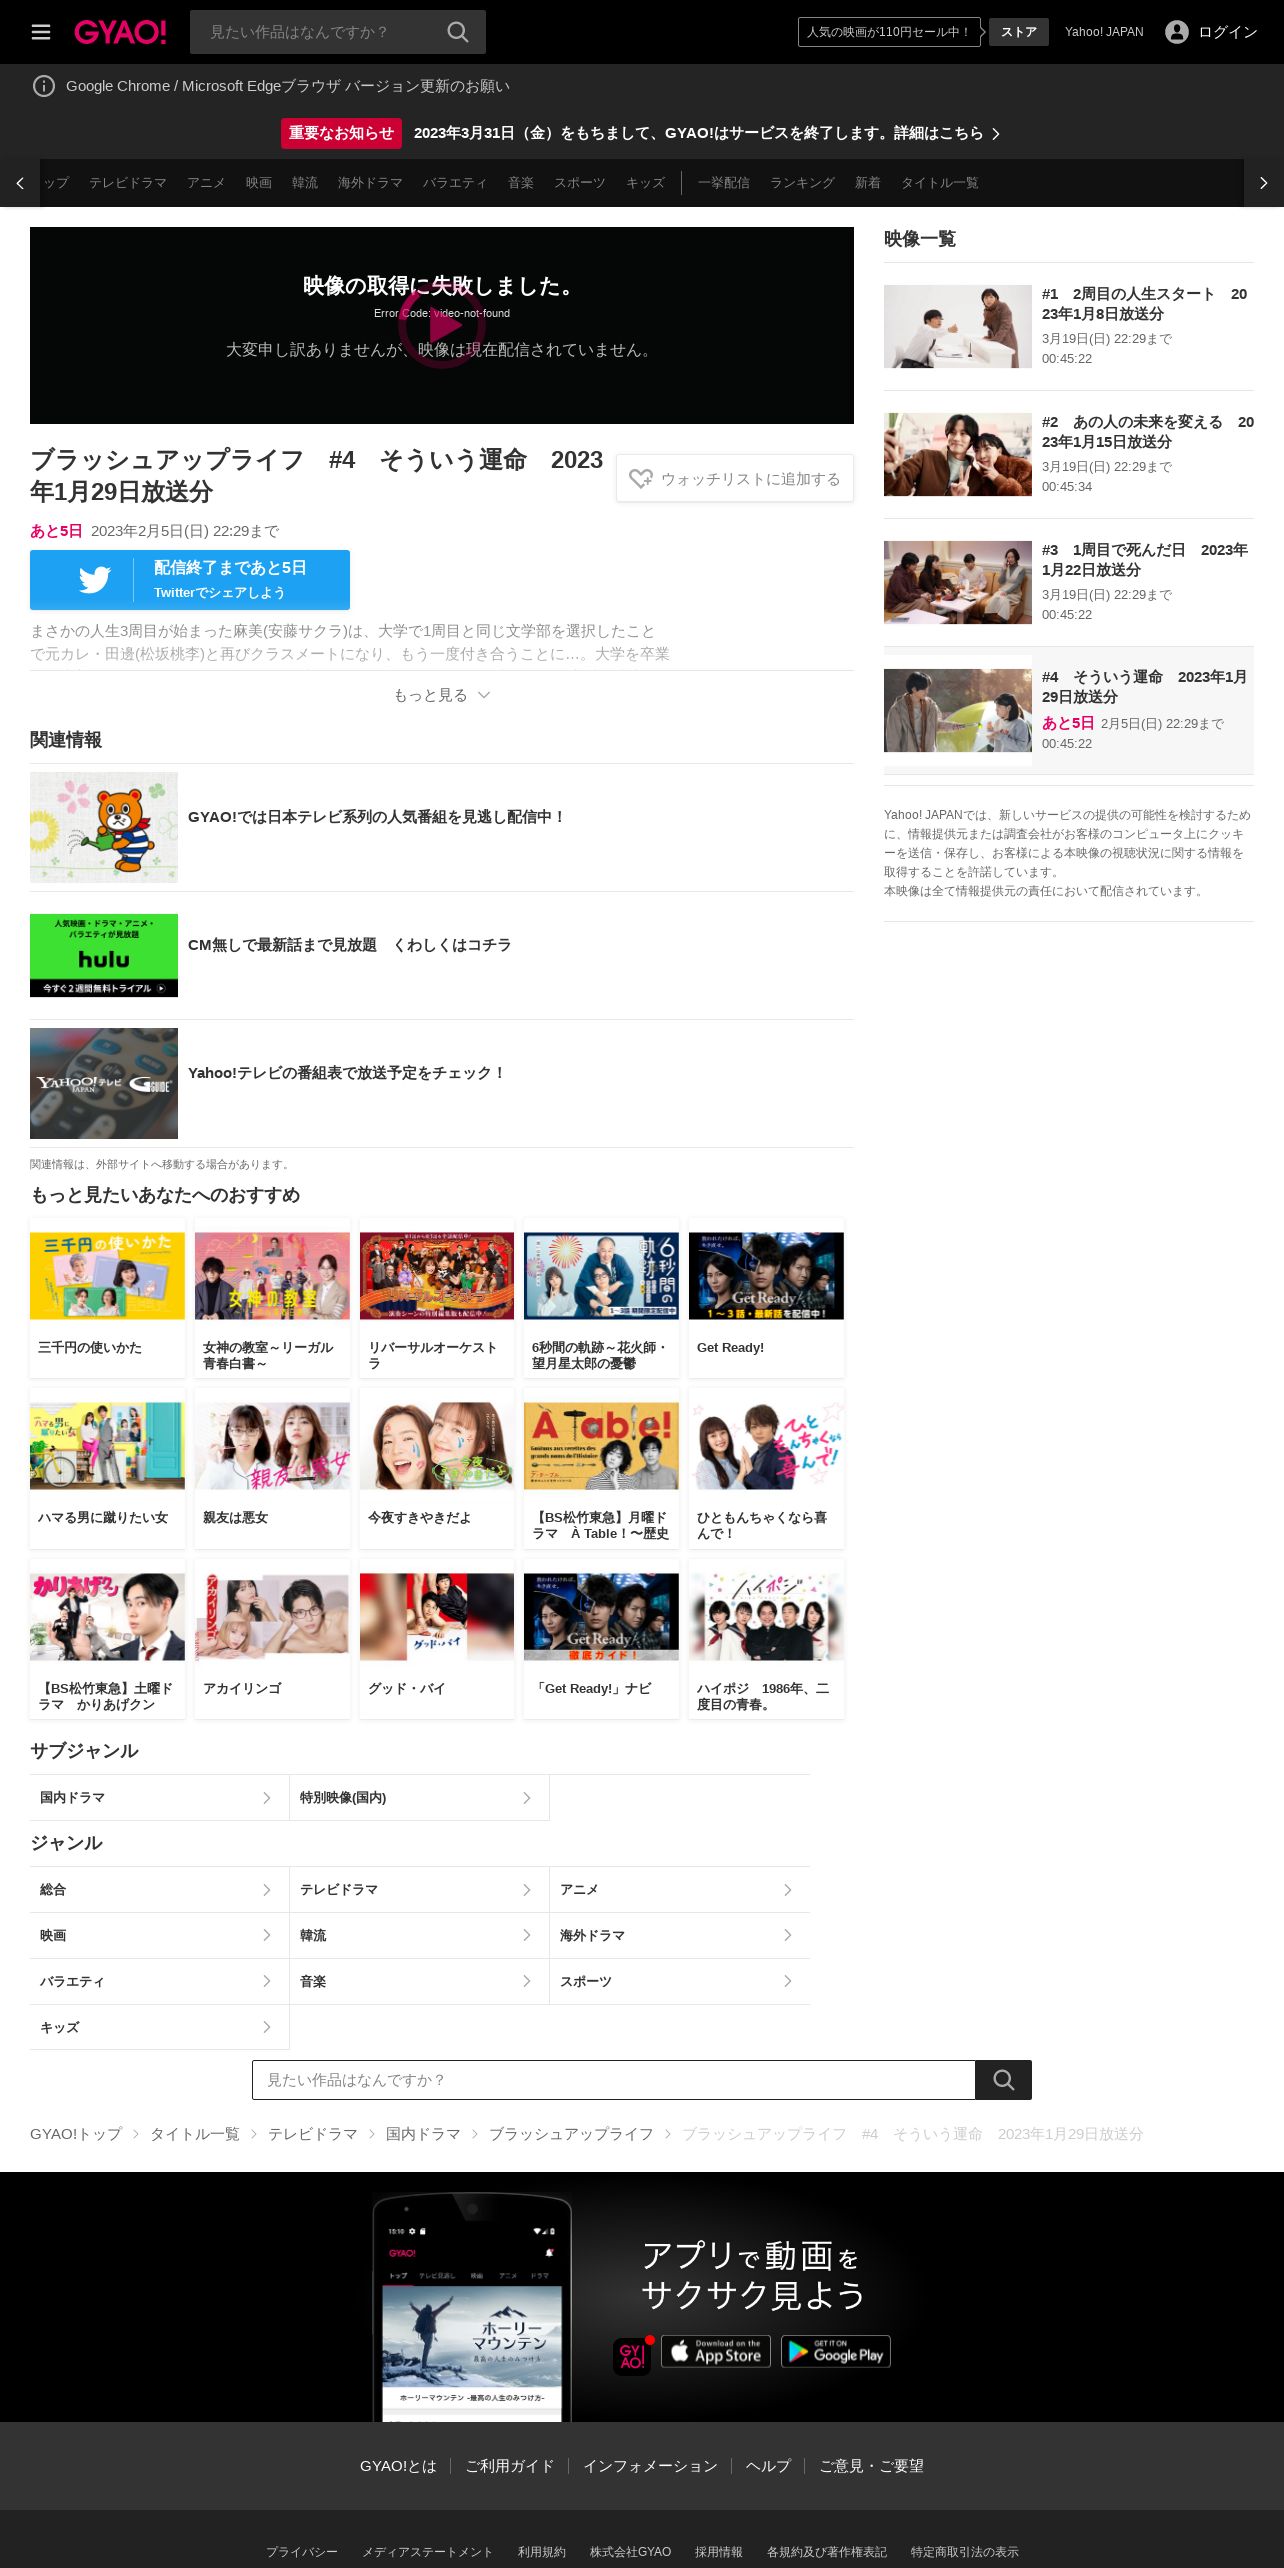Viewport: 1284px width, 2568px height.
Task: Open the 総合 genre row
Action: coord(159,1889)
